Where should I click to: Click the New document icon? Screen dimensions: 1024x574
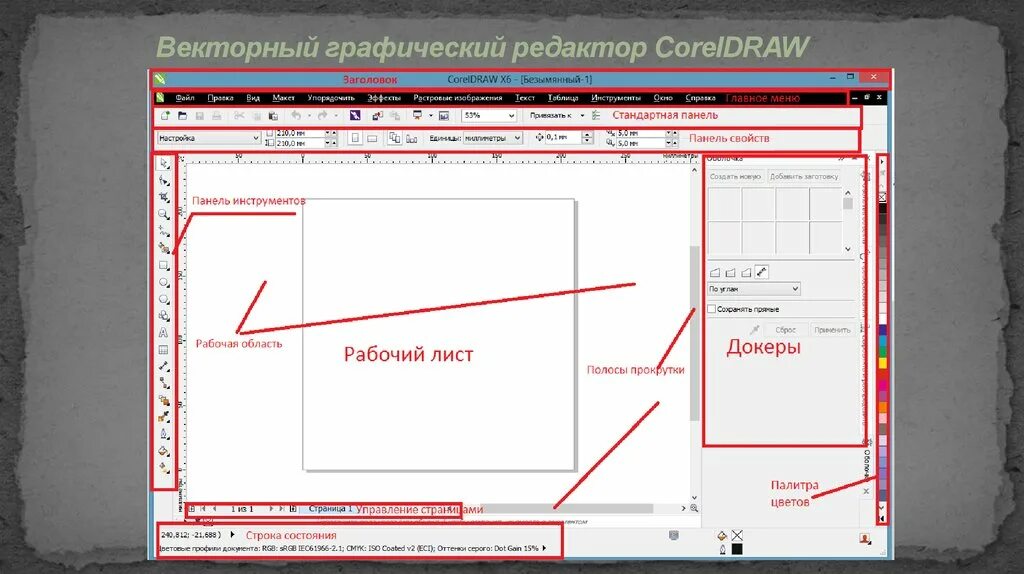pyautogui.click(x=165, y=116)
